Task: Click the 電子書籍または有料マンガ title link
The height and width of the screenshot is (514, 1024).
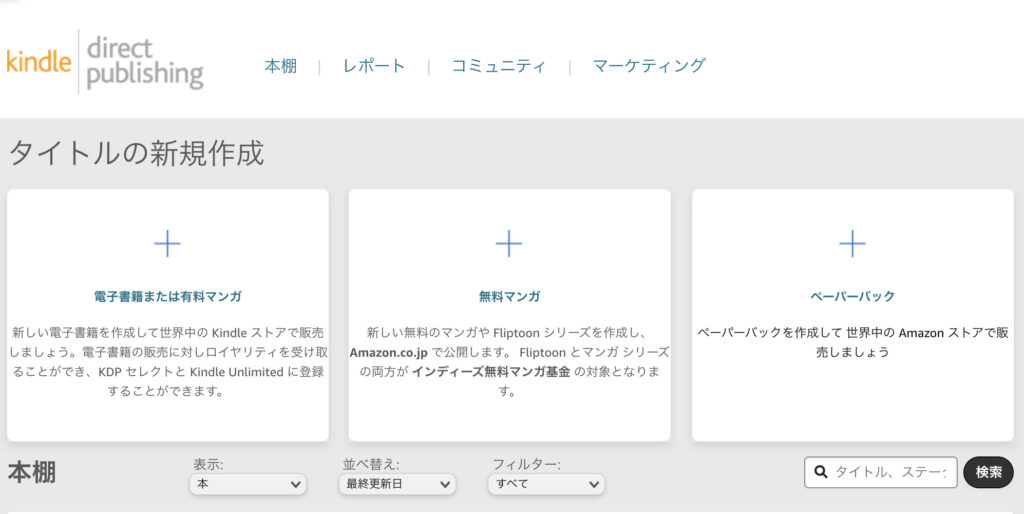Action: pos(167,297)
